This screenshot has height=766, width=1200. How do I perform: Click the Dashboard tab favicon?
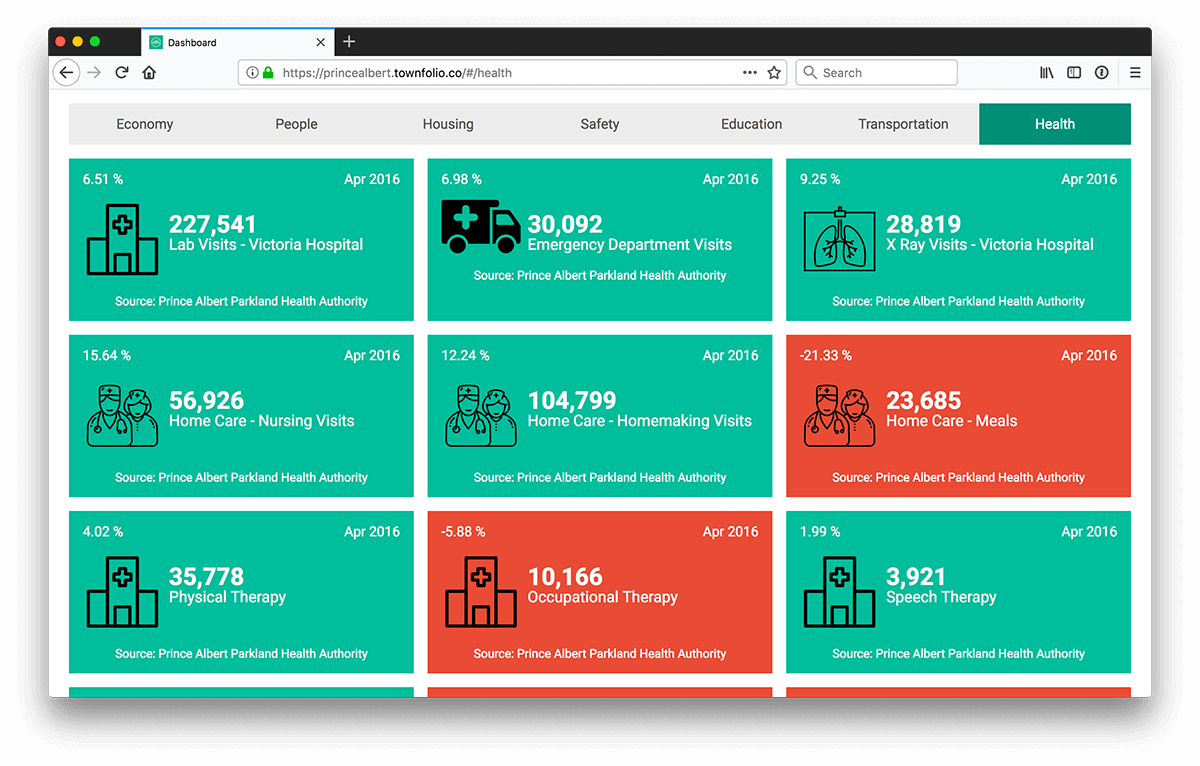click(x=156, y=42)
